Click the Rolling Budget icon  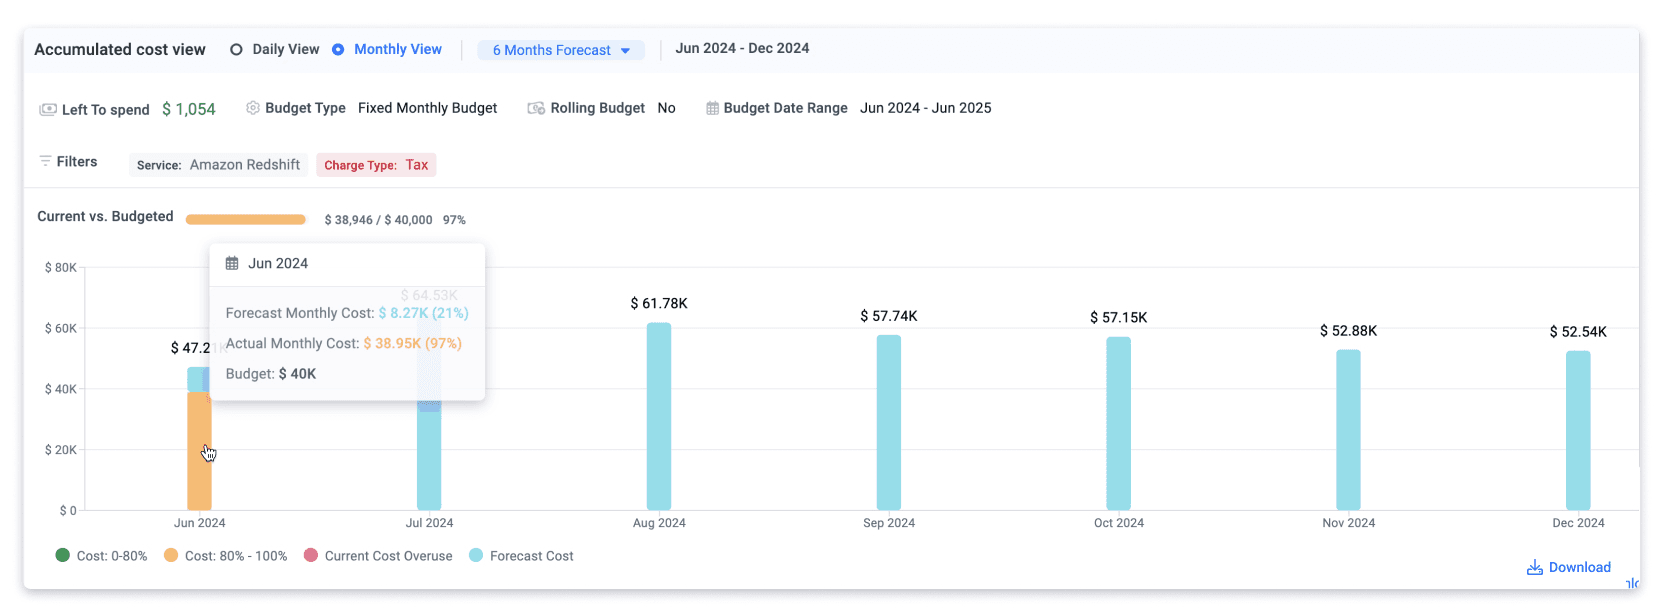pos(536,108)
